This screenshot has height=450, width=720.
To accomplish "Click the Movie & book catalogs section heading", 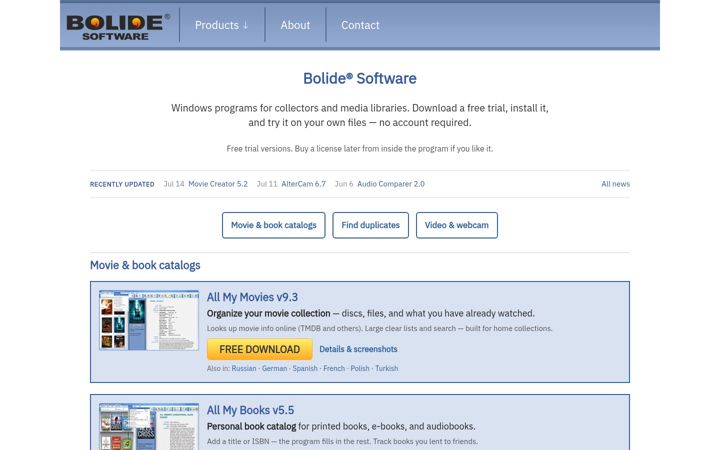I will [145, 265].
